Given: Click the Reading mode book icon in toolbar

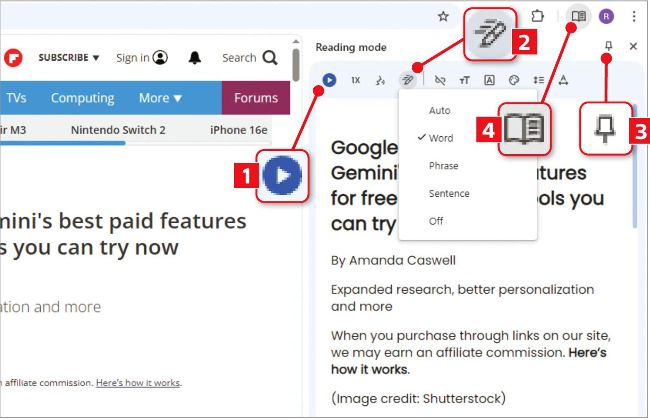Looking at the screenshot, I should point(577,16).
